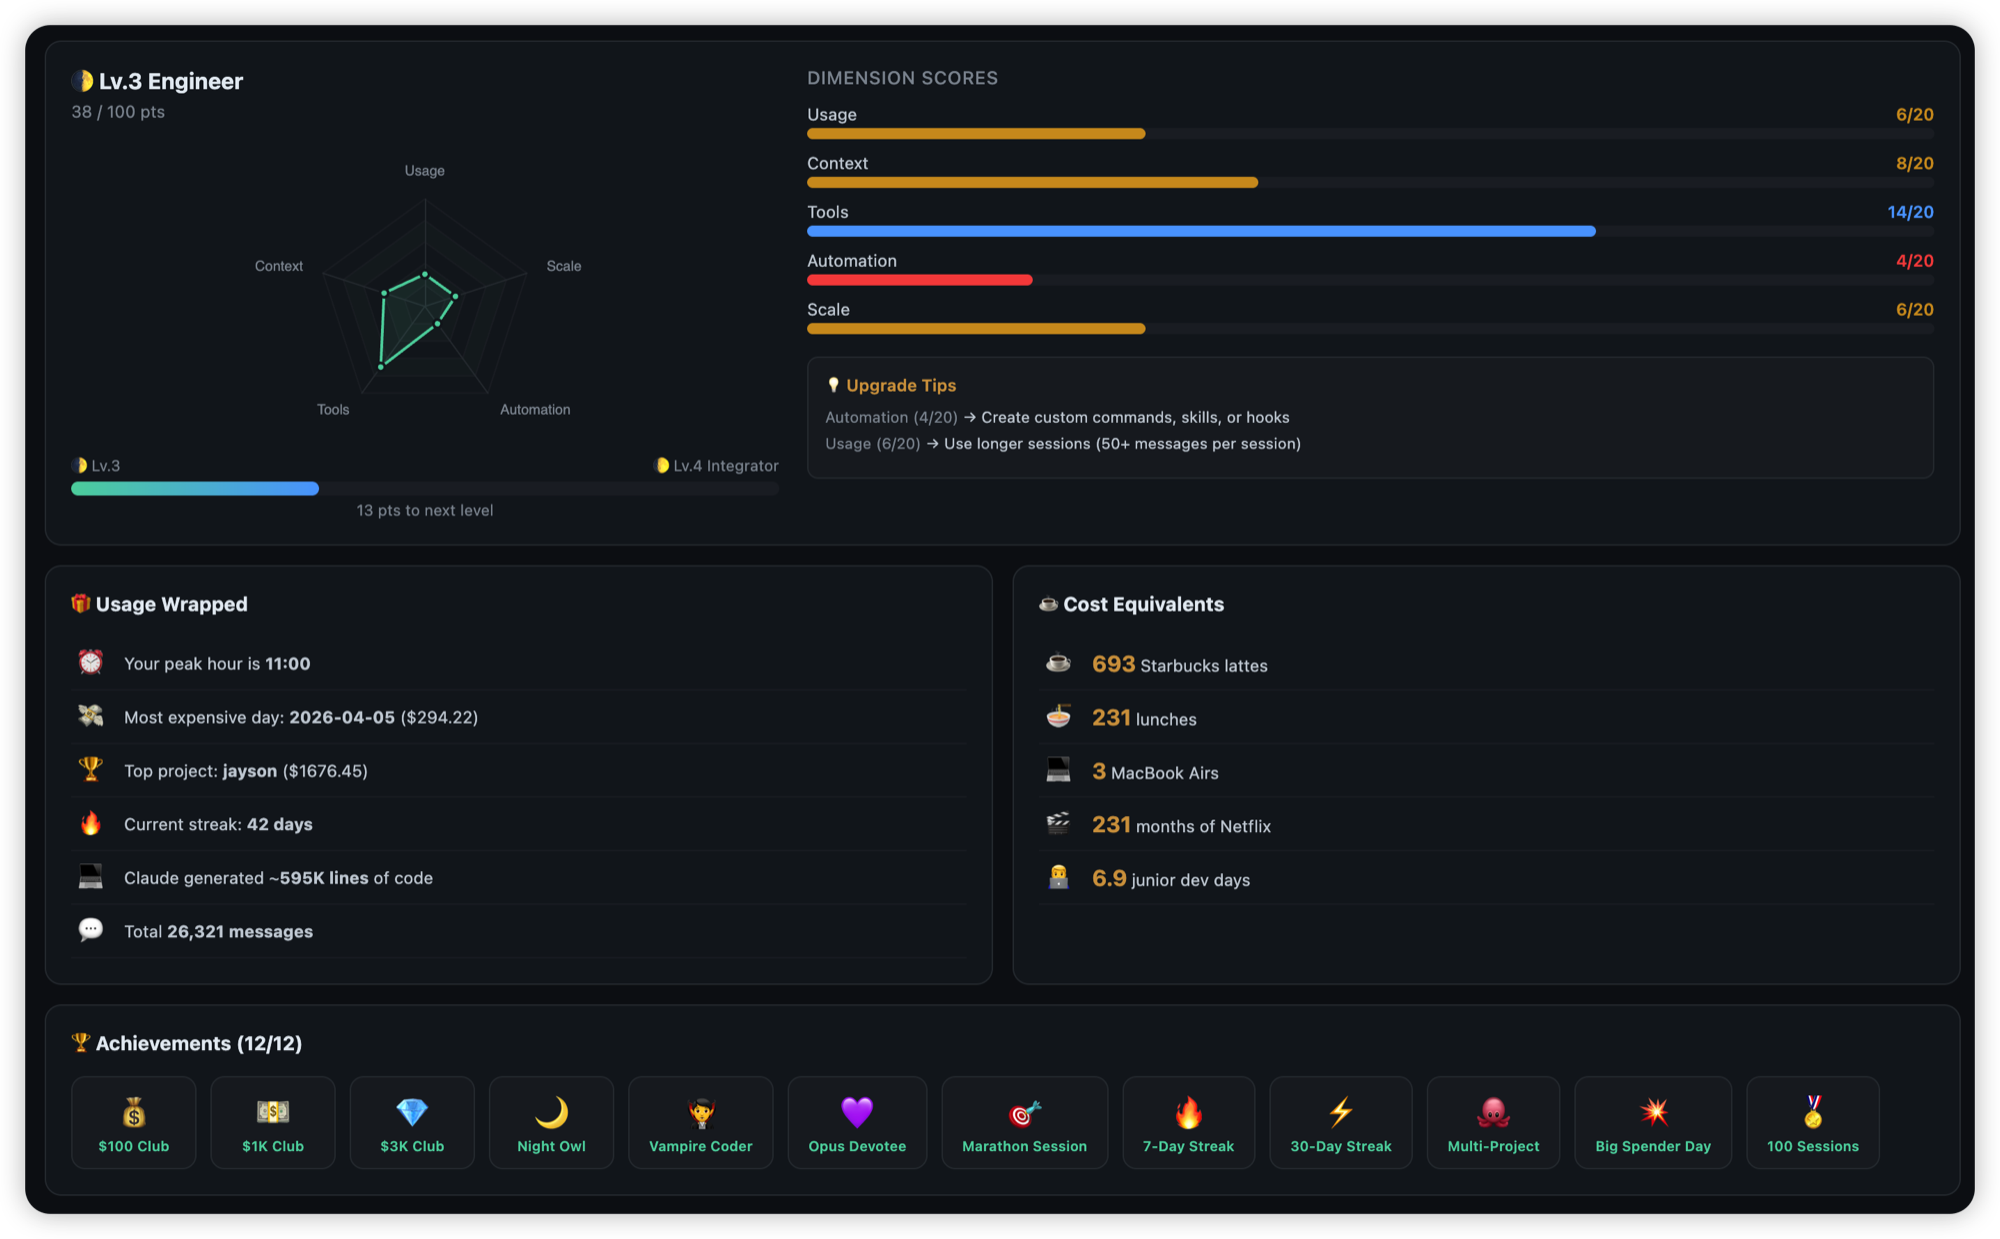Viewport: 2000px width, 1239px height.
Task: Click the alarm clock icon beside peak hour
Action: [91, 662]
